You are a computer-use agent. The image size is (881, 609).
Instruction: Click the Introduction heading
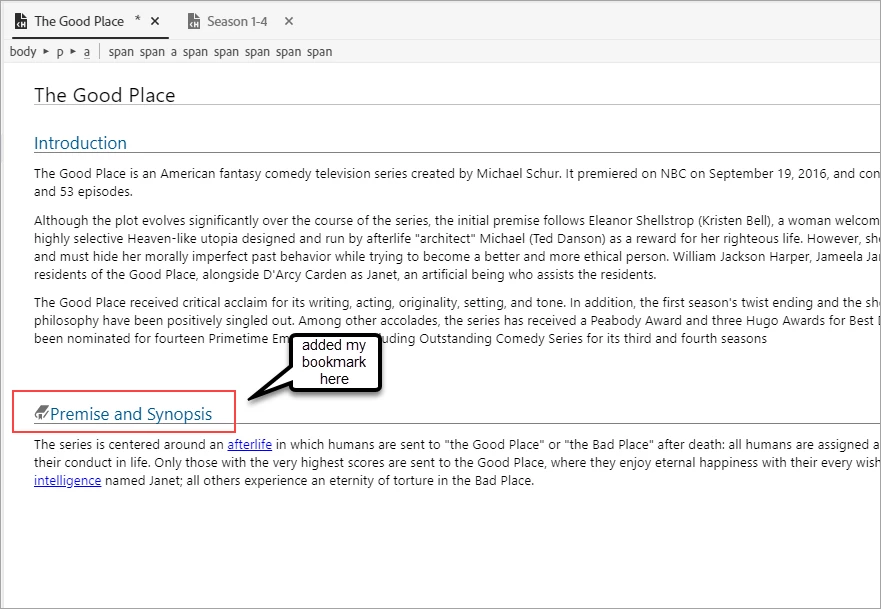80,143
